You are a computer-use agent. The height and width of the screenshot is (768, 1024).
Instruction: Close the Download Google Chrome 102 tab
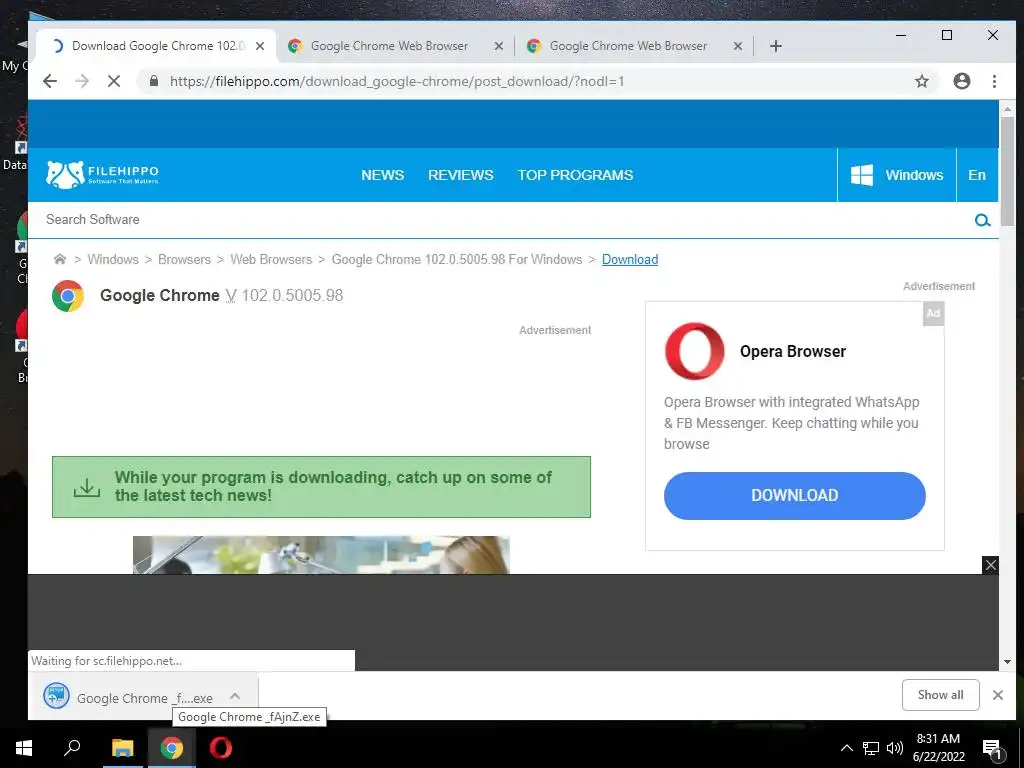(260, 46)
